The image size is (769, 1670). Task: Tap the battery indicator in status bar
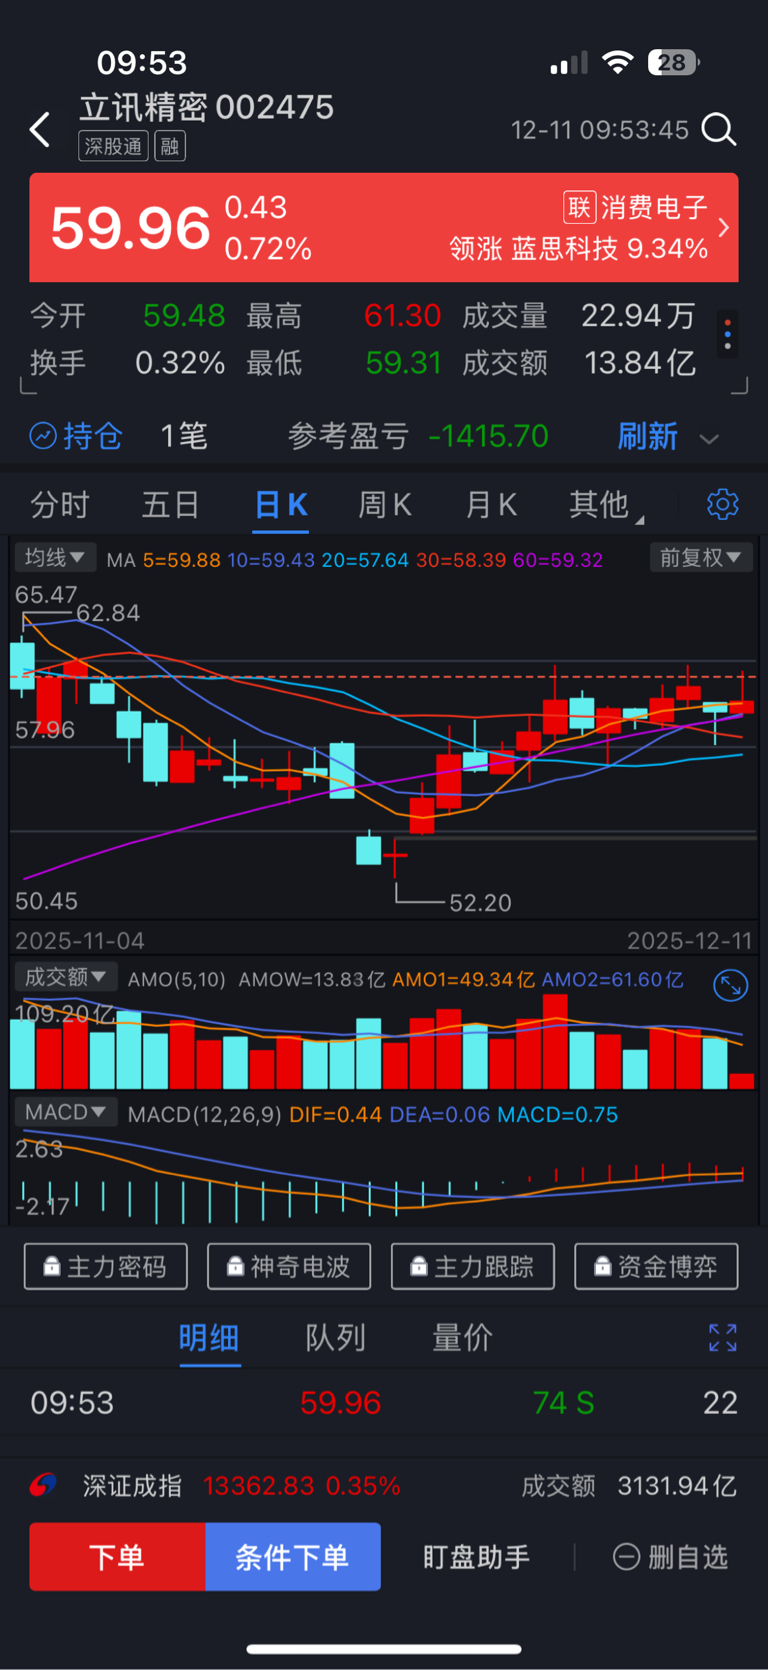673,63
